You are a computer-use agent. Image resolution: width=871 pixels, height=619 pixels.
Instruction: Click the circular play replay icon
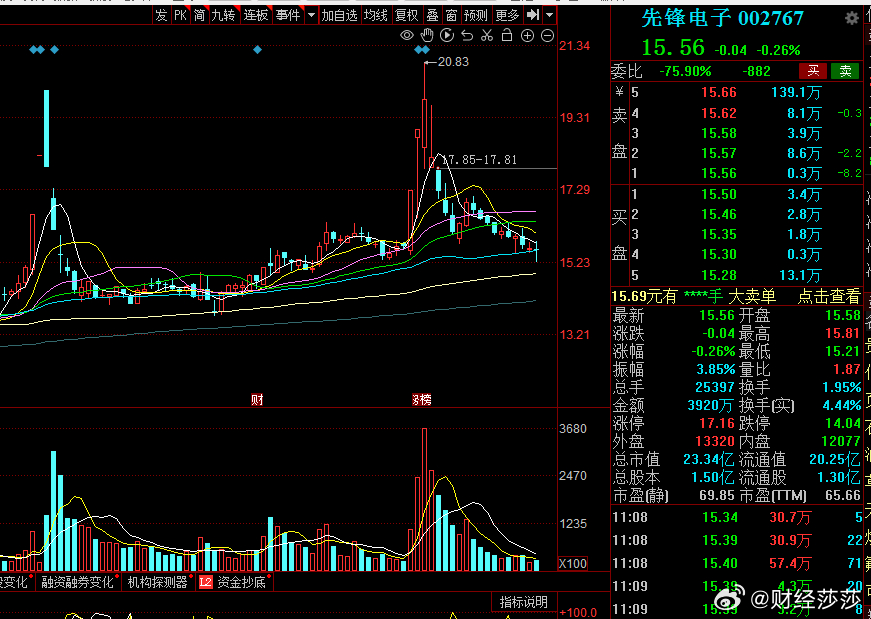coord(447,36)
